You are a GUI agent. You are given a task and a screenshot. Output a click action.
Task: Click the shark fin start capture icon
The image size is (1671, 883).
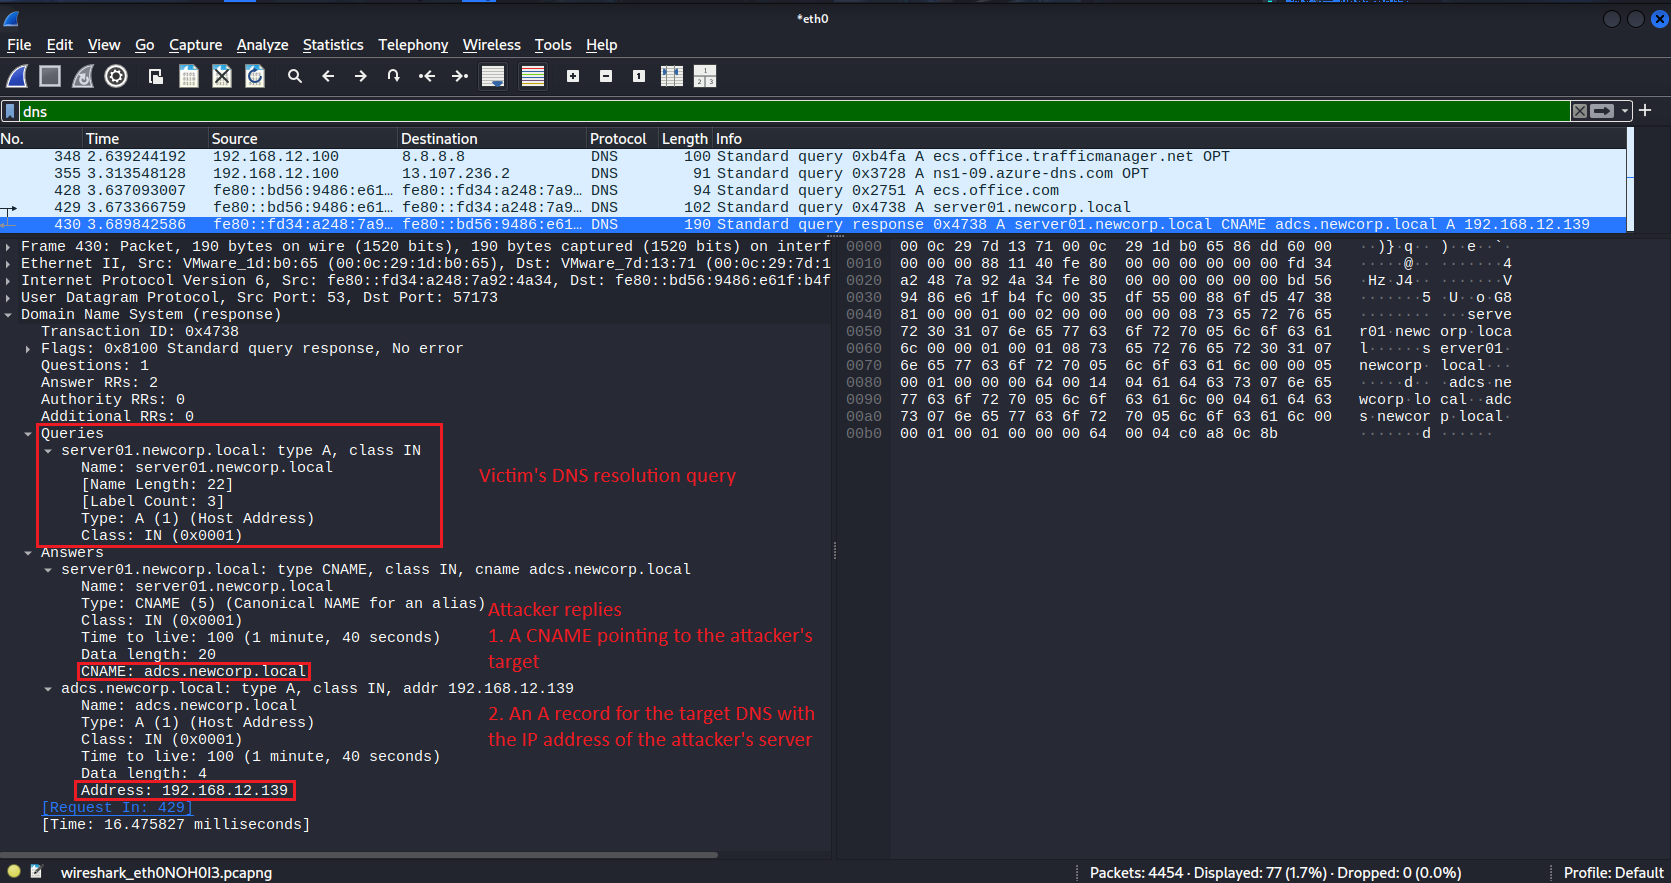click(x=17, y=76)
